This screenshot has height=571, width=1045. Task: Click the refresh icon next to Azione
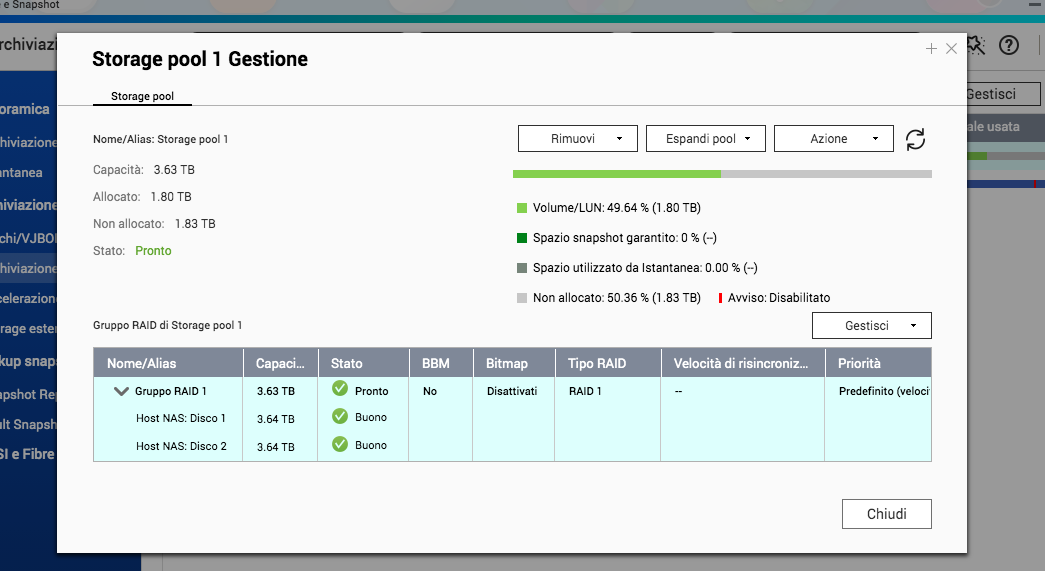[x=915, y=139]
